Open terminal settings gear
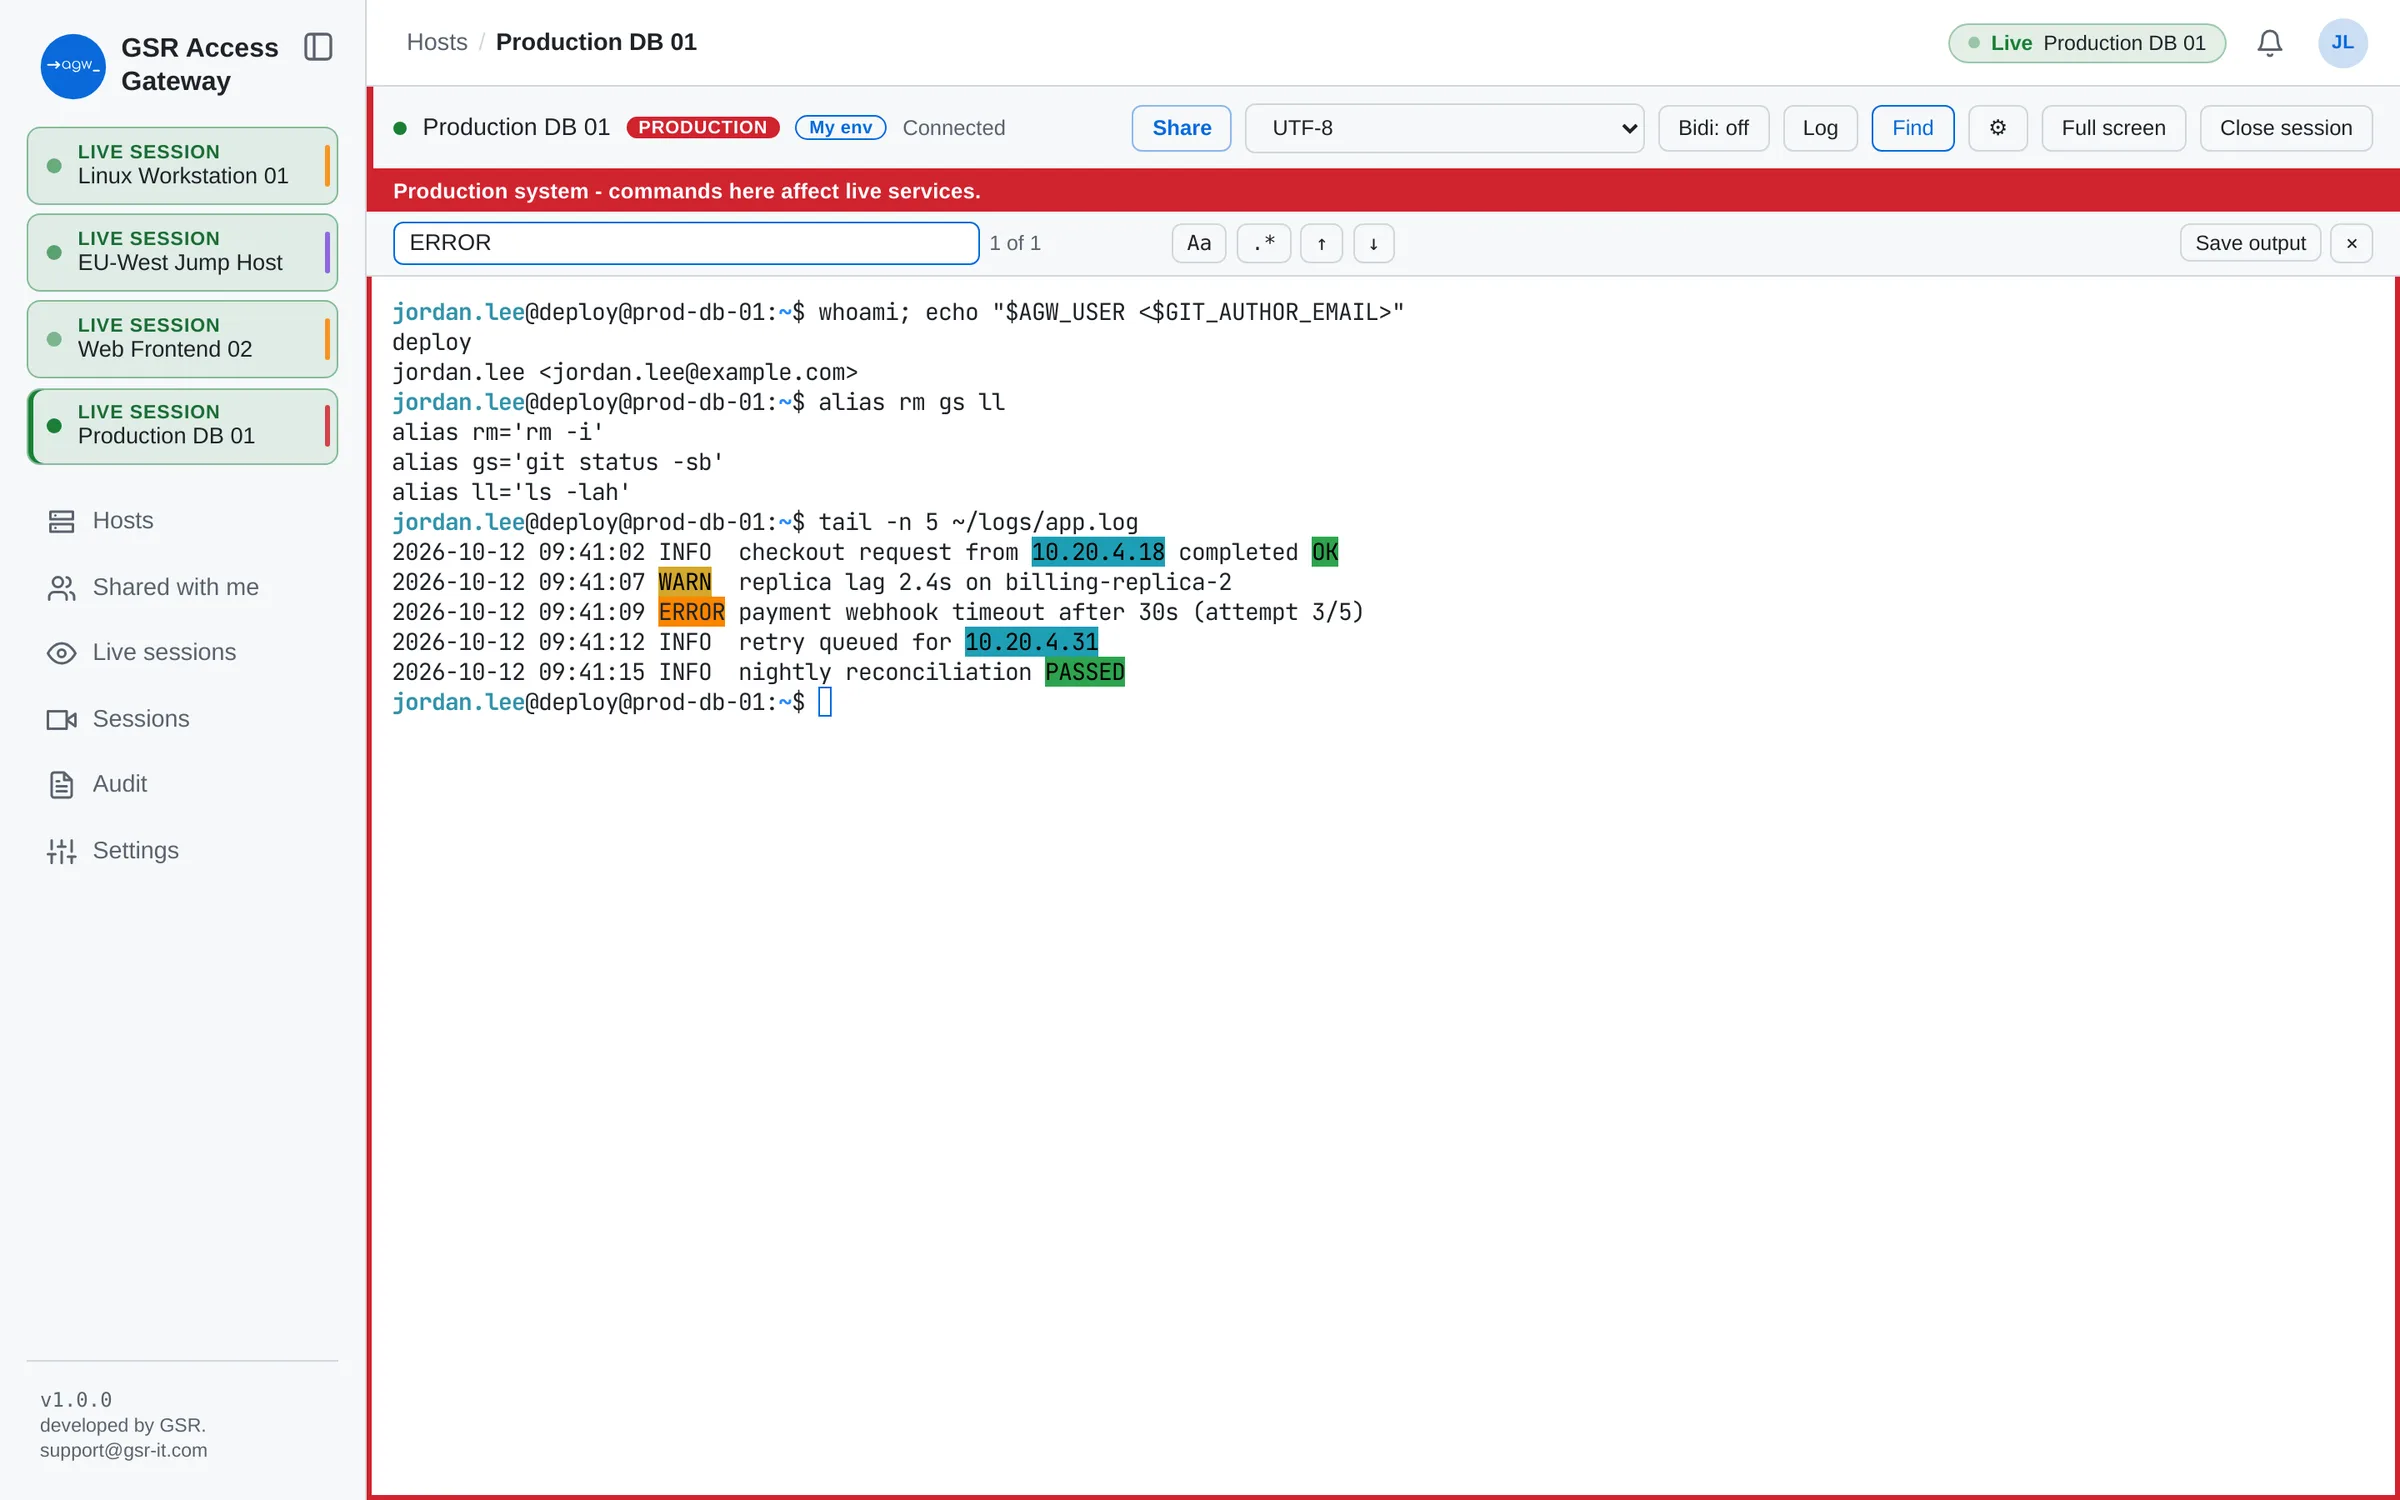The height and width of the screenshot is (1500, 2400). click(x=1997, y=128)
